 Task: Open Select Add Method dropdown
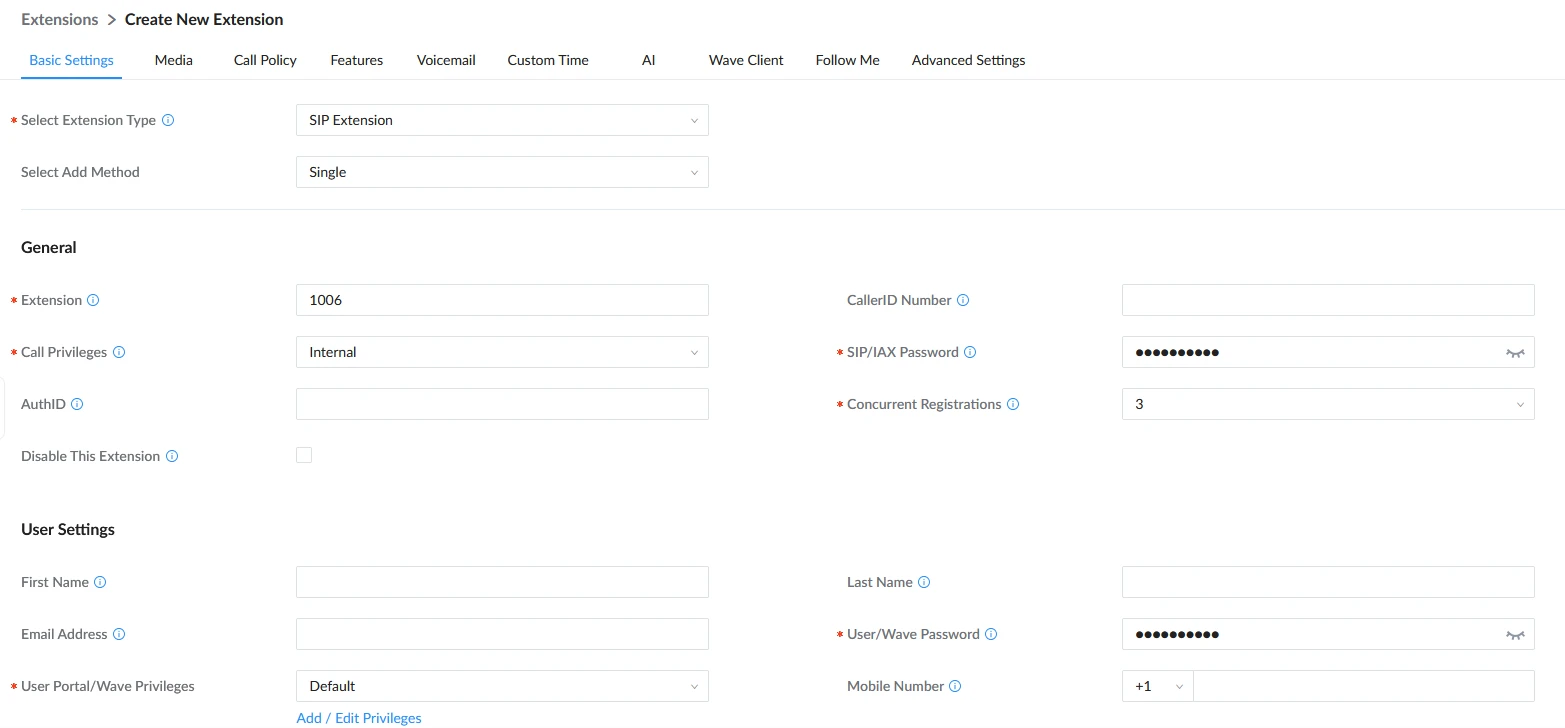pos(502,172)
